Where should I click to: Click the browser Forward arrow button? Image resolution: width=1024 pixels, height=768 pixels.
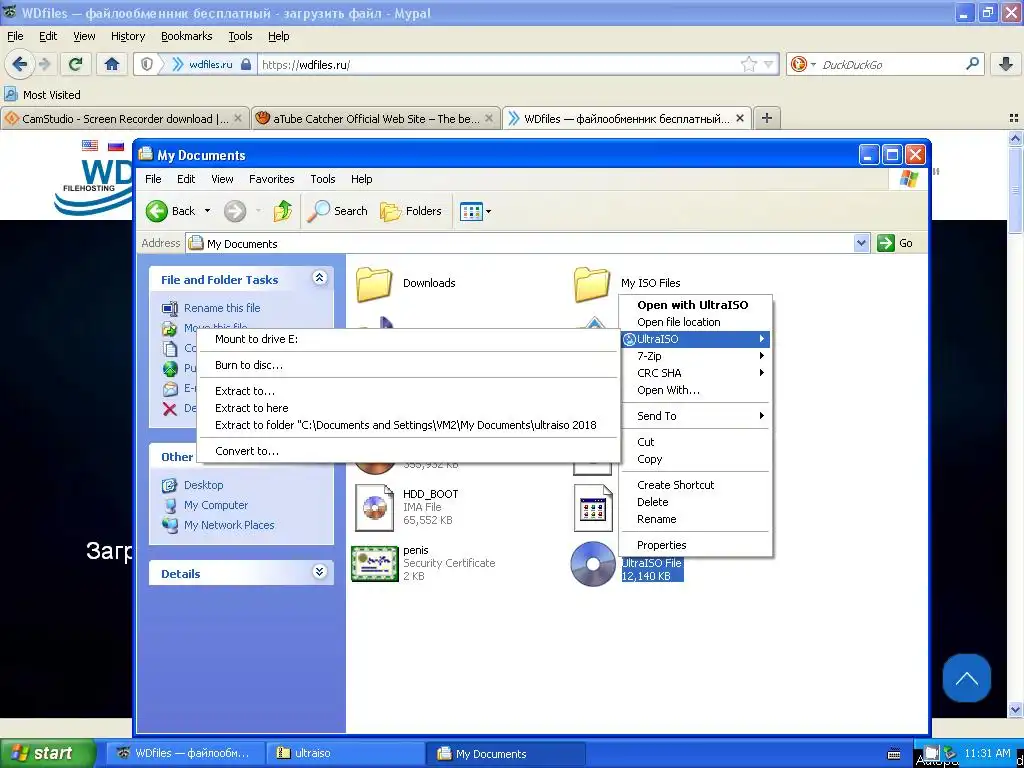point(44,64)
